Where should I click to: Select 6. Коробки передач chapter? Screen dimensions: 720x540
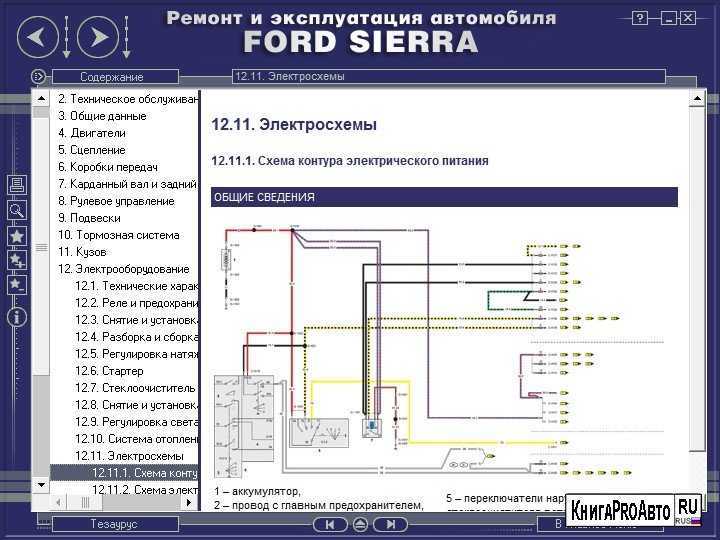pos(108,167)
